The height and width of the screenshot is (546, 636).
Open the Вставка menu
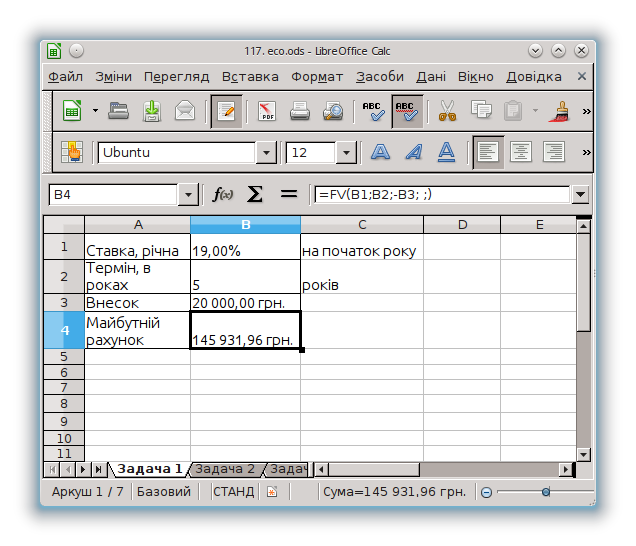(250, 77)
